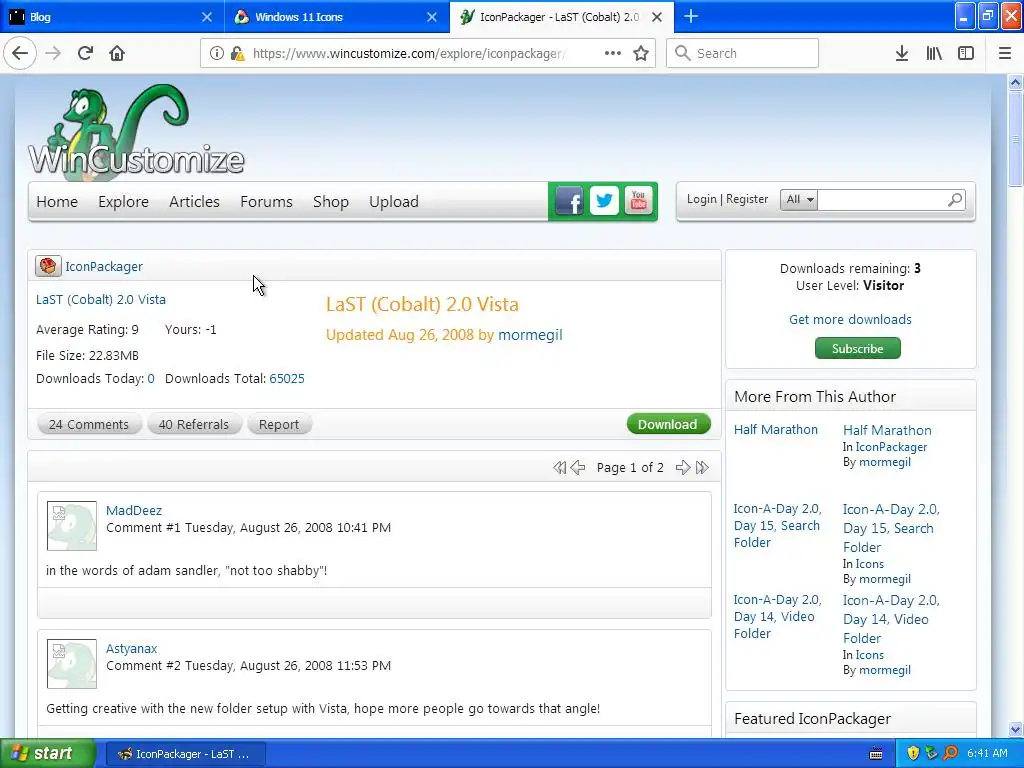This screenshot has height=768, width=1024.
Task: Open MadDeez avatar thumbnail
Action: click(x=72, y=526)
